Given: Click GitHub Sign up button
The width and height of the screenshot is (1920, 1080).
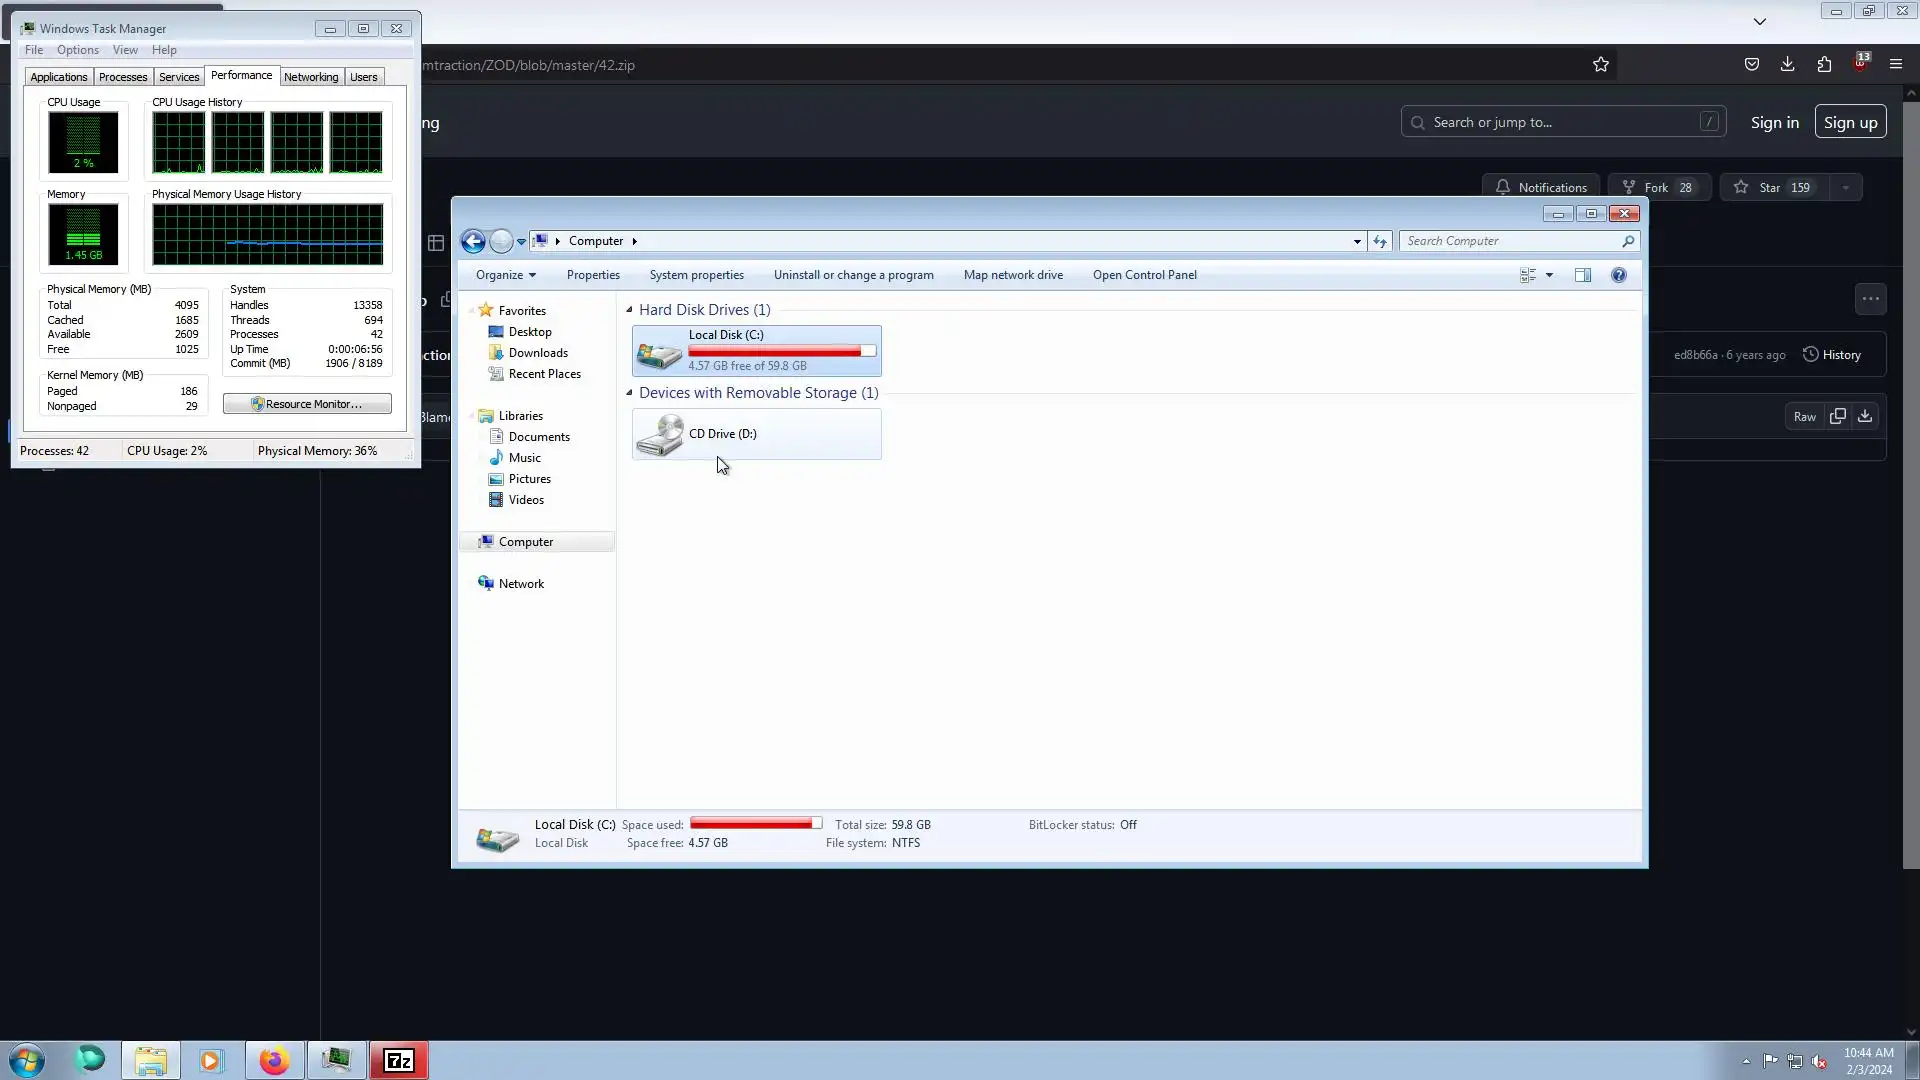Looking at the screenshot, I should (1849, 122).
